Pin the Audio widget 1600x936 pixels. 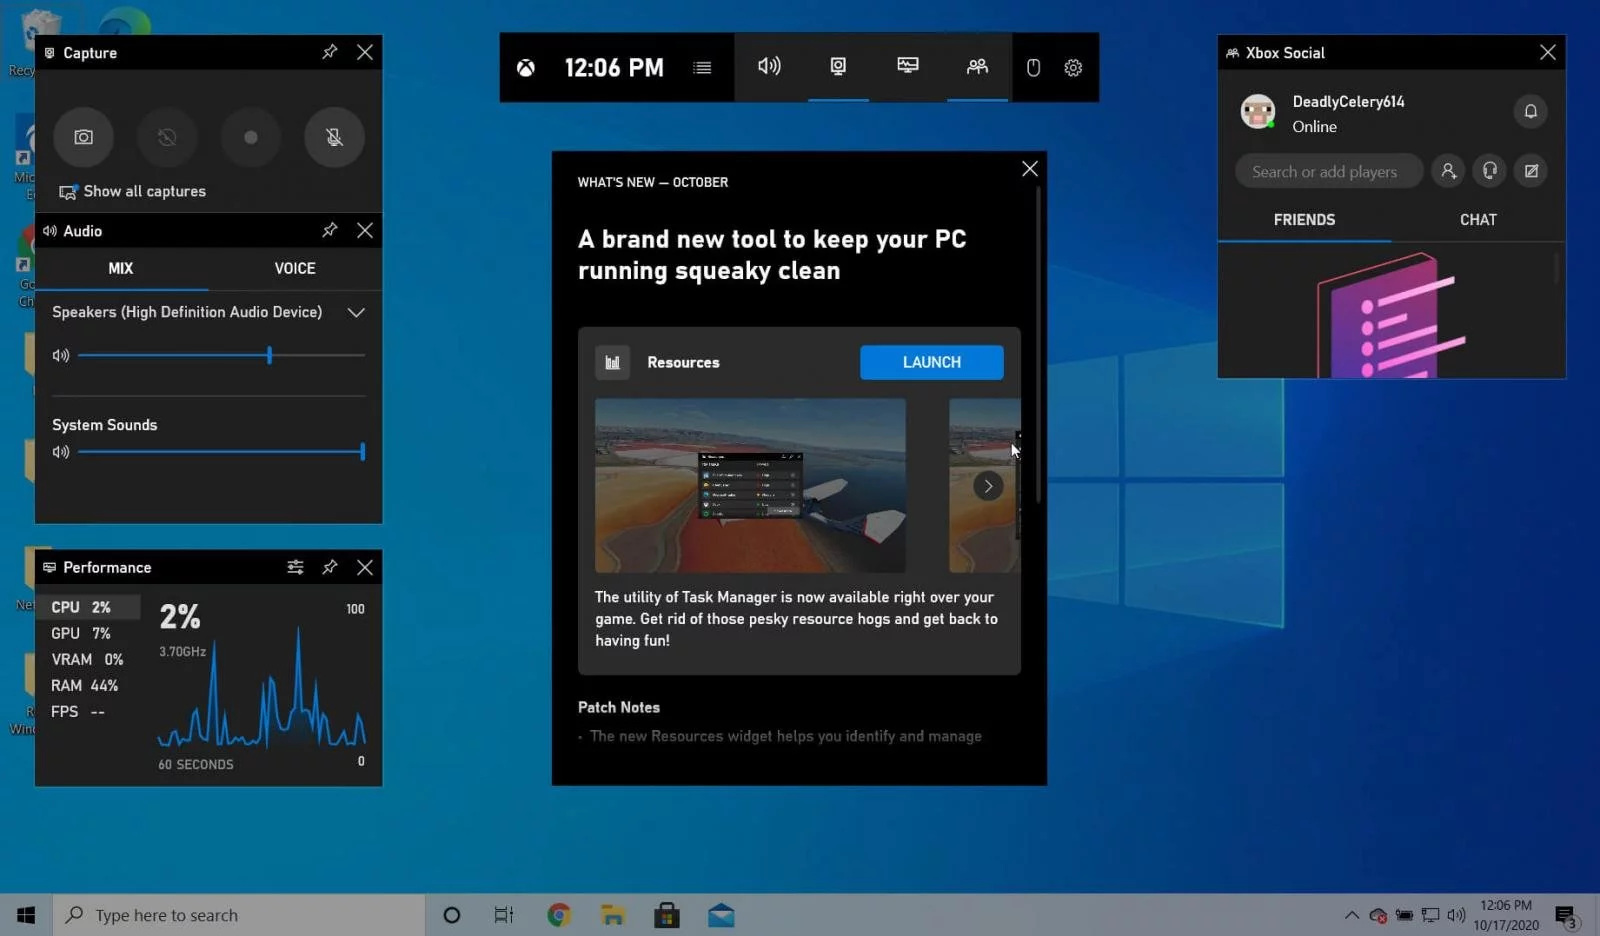[x=330, y=230]
